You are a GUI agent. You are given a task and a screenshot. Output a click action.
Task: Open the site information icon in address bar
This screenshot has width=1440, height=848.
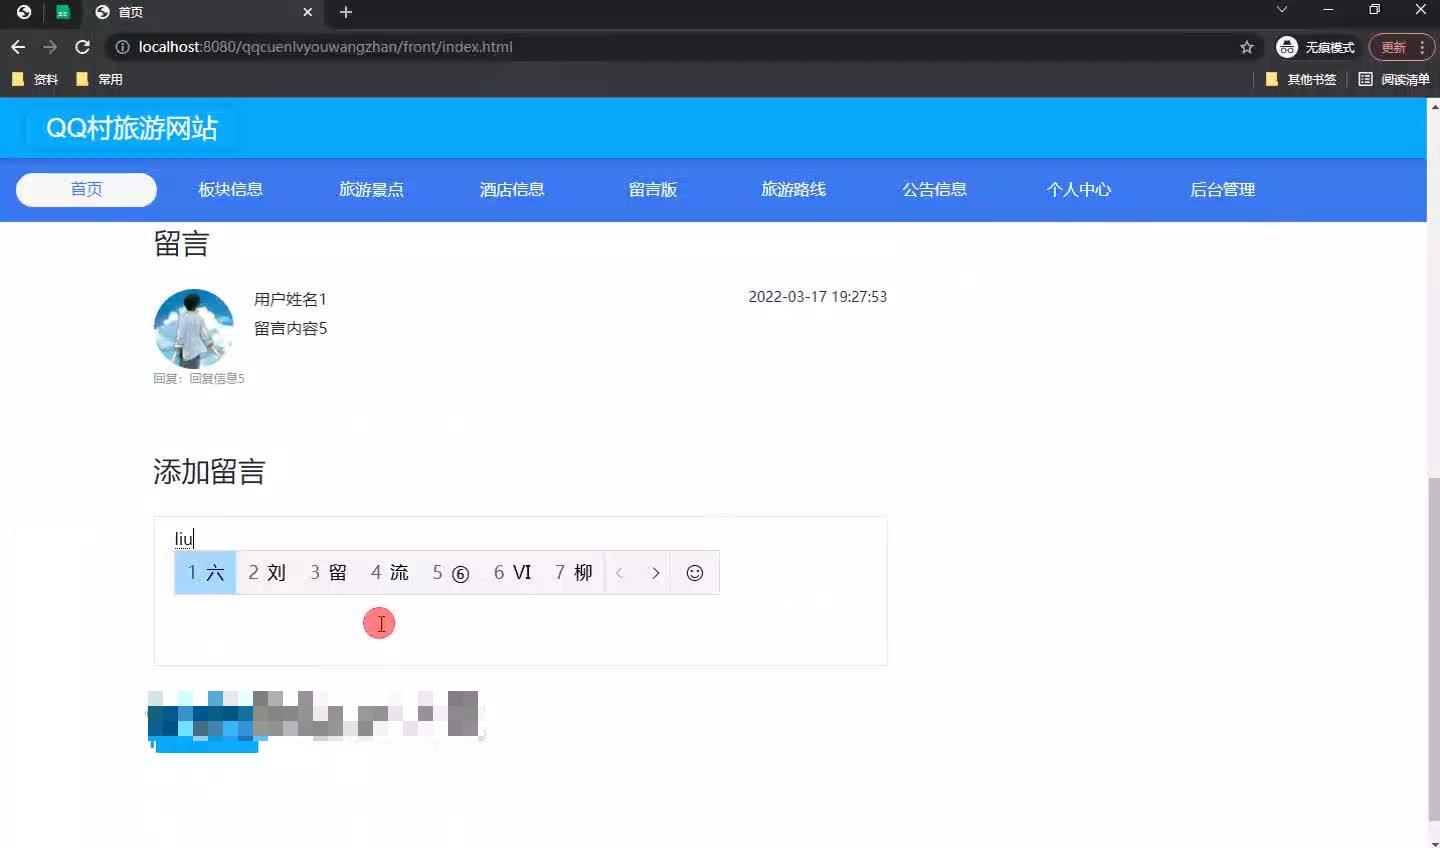(122, 47)
